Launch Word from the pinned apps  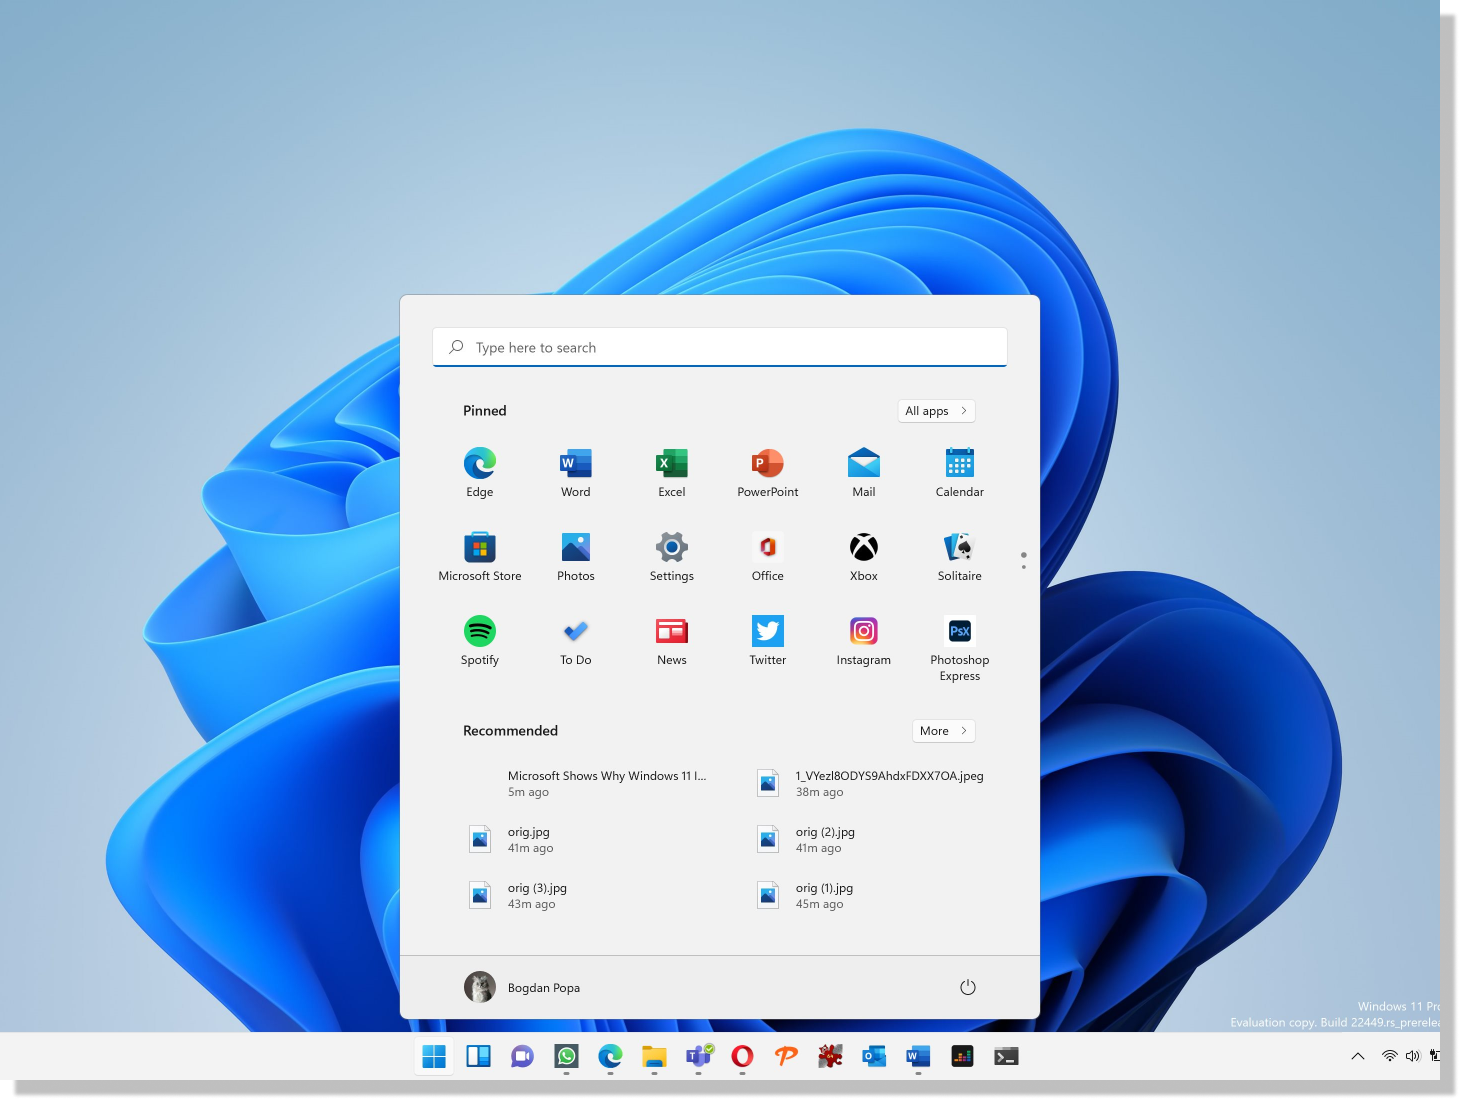[576, 472]
